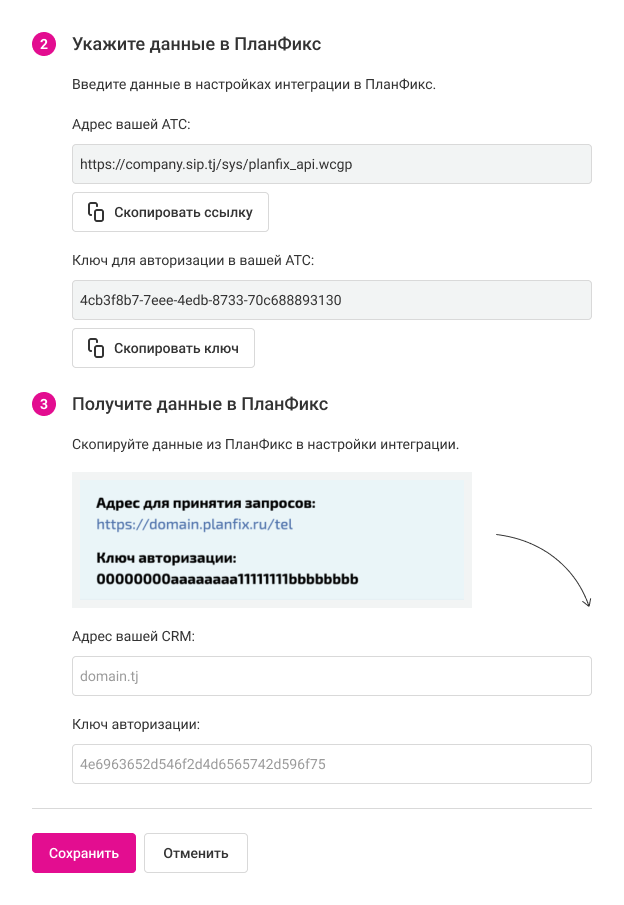Click the copy icon beside "Скопировать ключ"

96,348
